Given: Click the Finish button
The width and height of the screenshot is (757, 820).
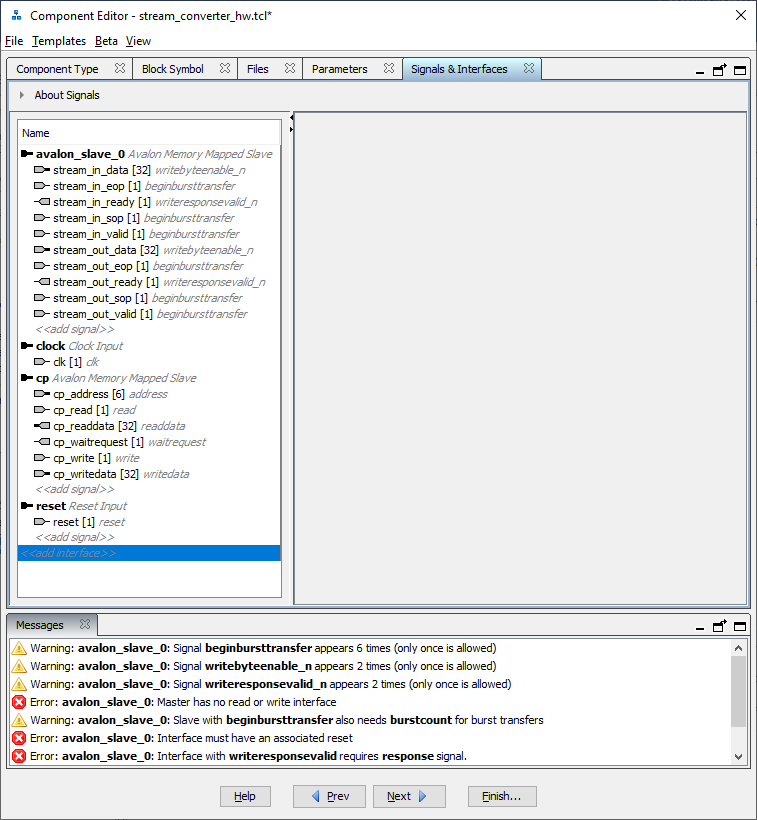Looking at the screenshot, I should [502, 796].
